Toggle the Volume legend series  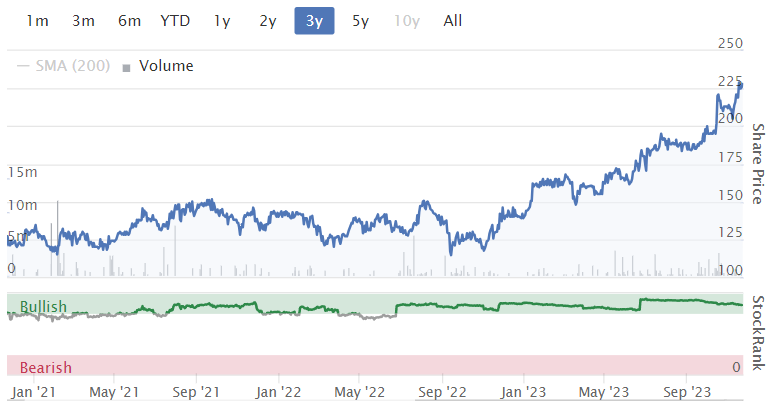(158, 66)
